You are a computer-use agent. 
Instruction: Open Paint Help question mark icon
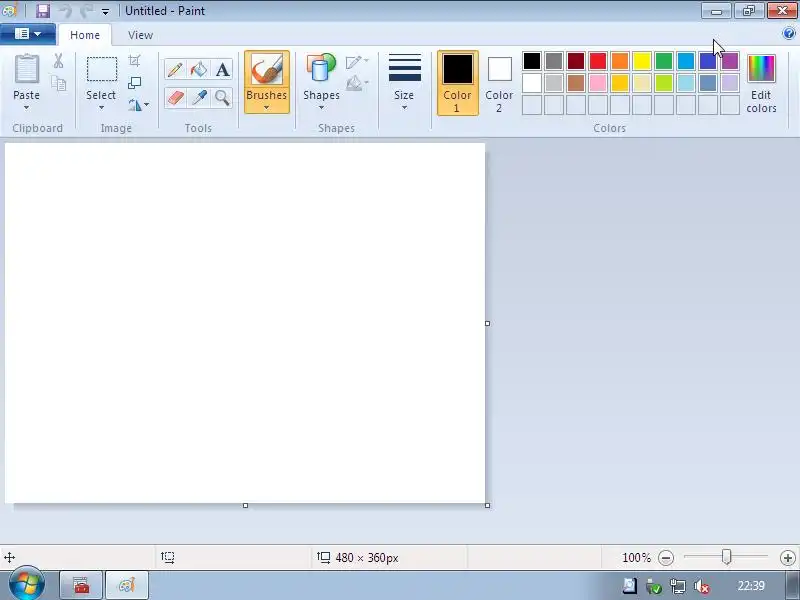788,34
